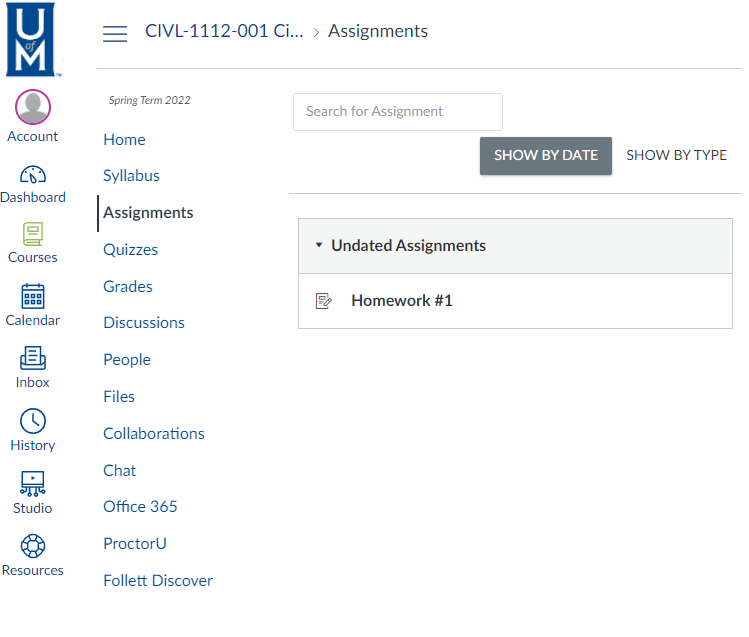The image size is (749, 637).
Task: Open the Account profile avatar
Action: [33, 107]
